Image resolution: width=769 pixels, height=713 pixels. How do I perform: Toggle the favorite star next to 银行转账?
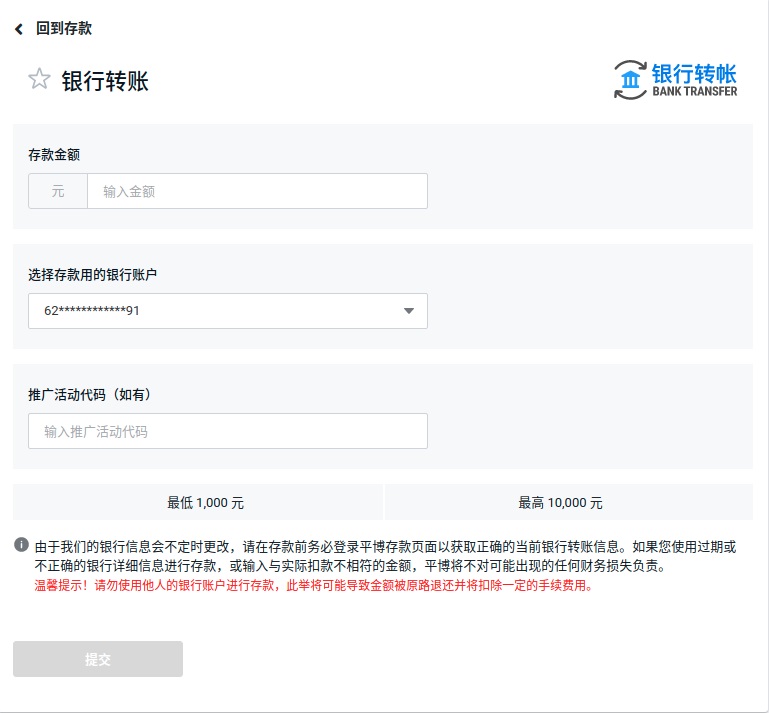point(39,80)
